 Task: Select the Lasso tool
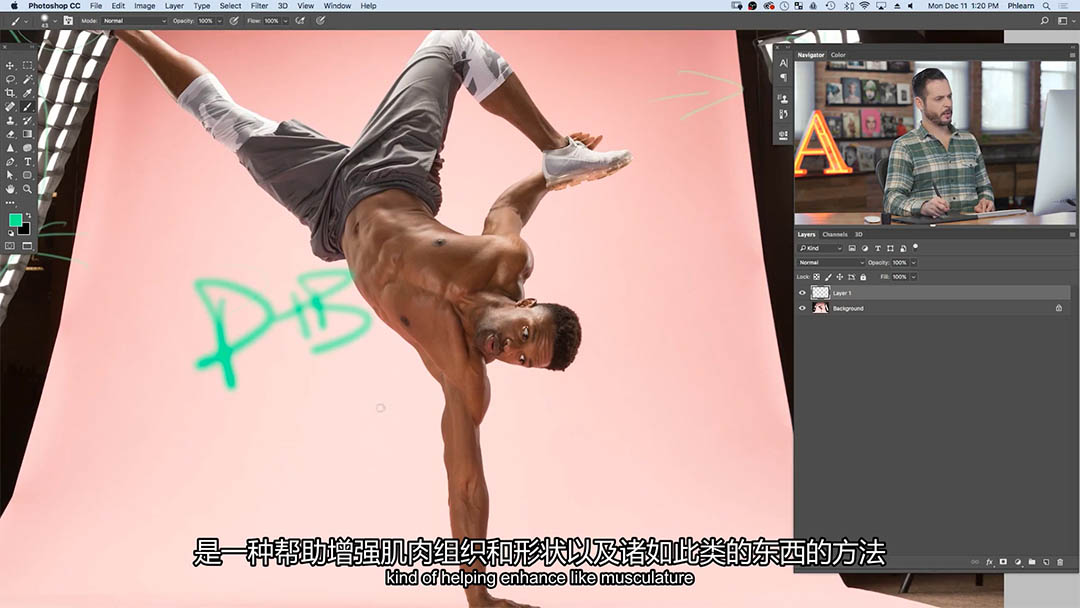(x=10, y=79)
